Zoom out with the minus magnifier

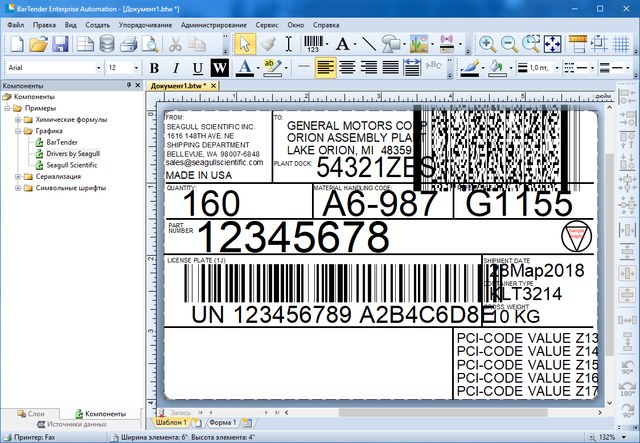509,44
